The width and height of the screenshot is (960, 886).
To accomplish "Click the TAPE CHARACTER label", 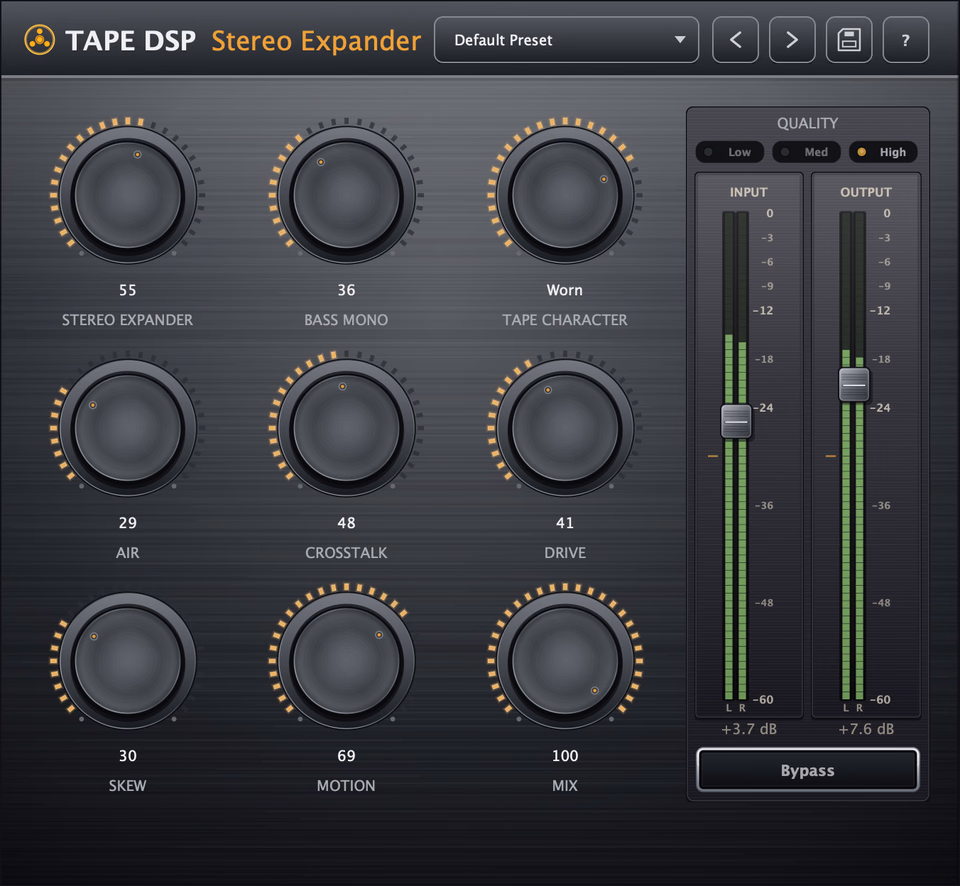I will pyautogui.click(x=564, y=320).
